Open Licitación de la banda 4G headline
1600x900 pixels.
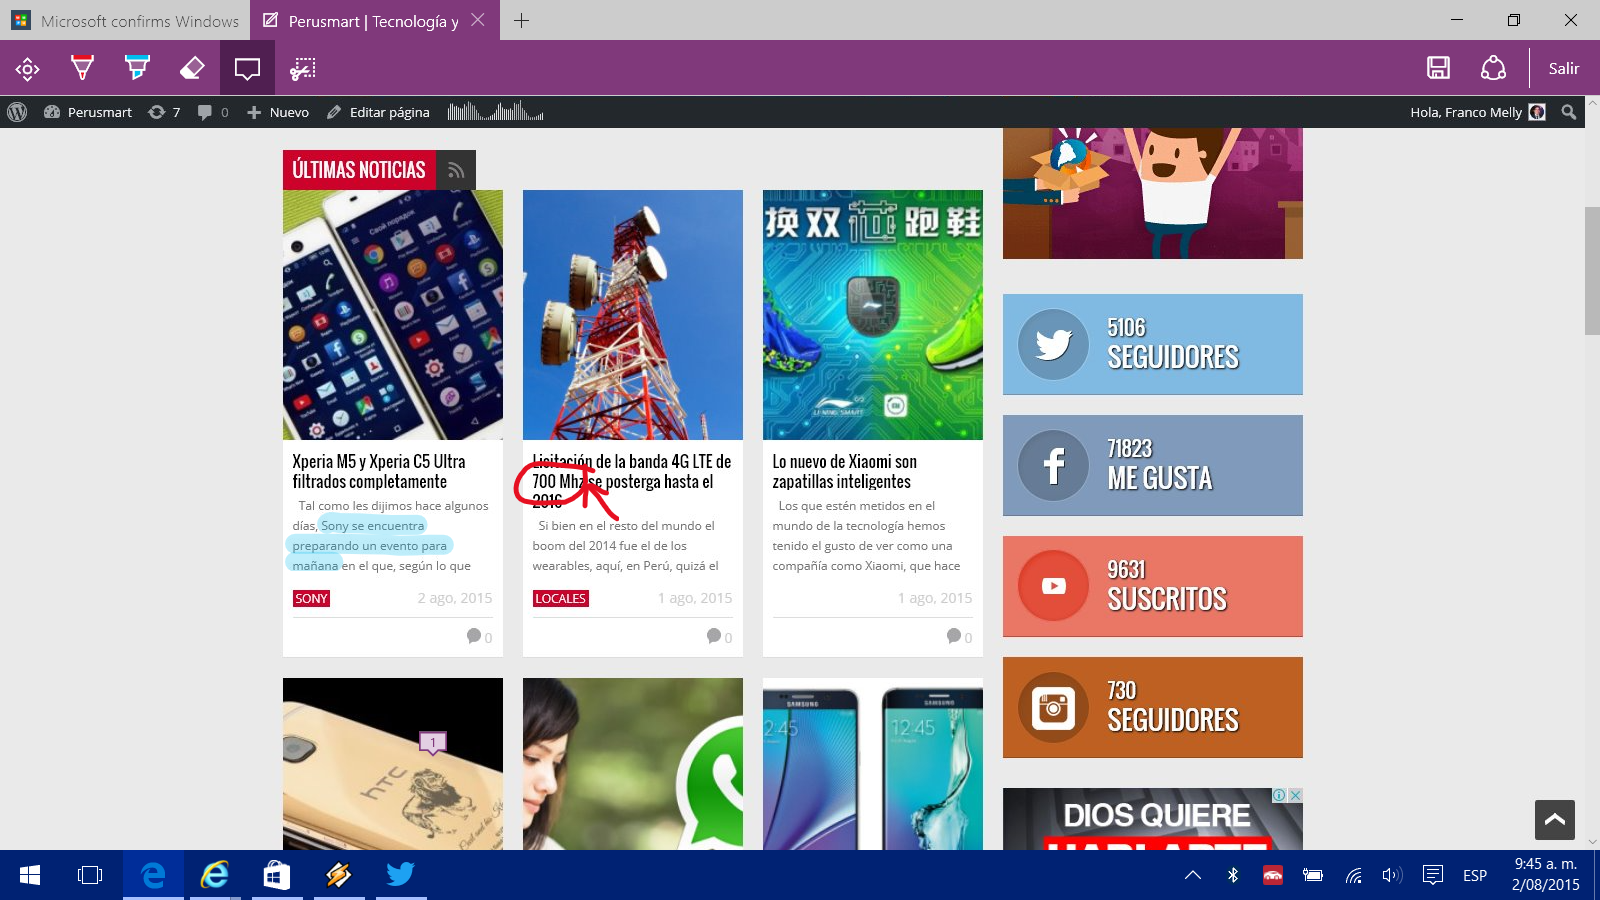pos(632,481)
